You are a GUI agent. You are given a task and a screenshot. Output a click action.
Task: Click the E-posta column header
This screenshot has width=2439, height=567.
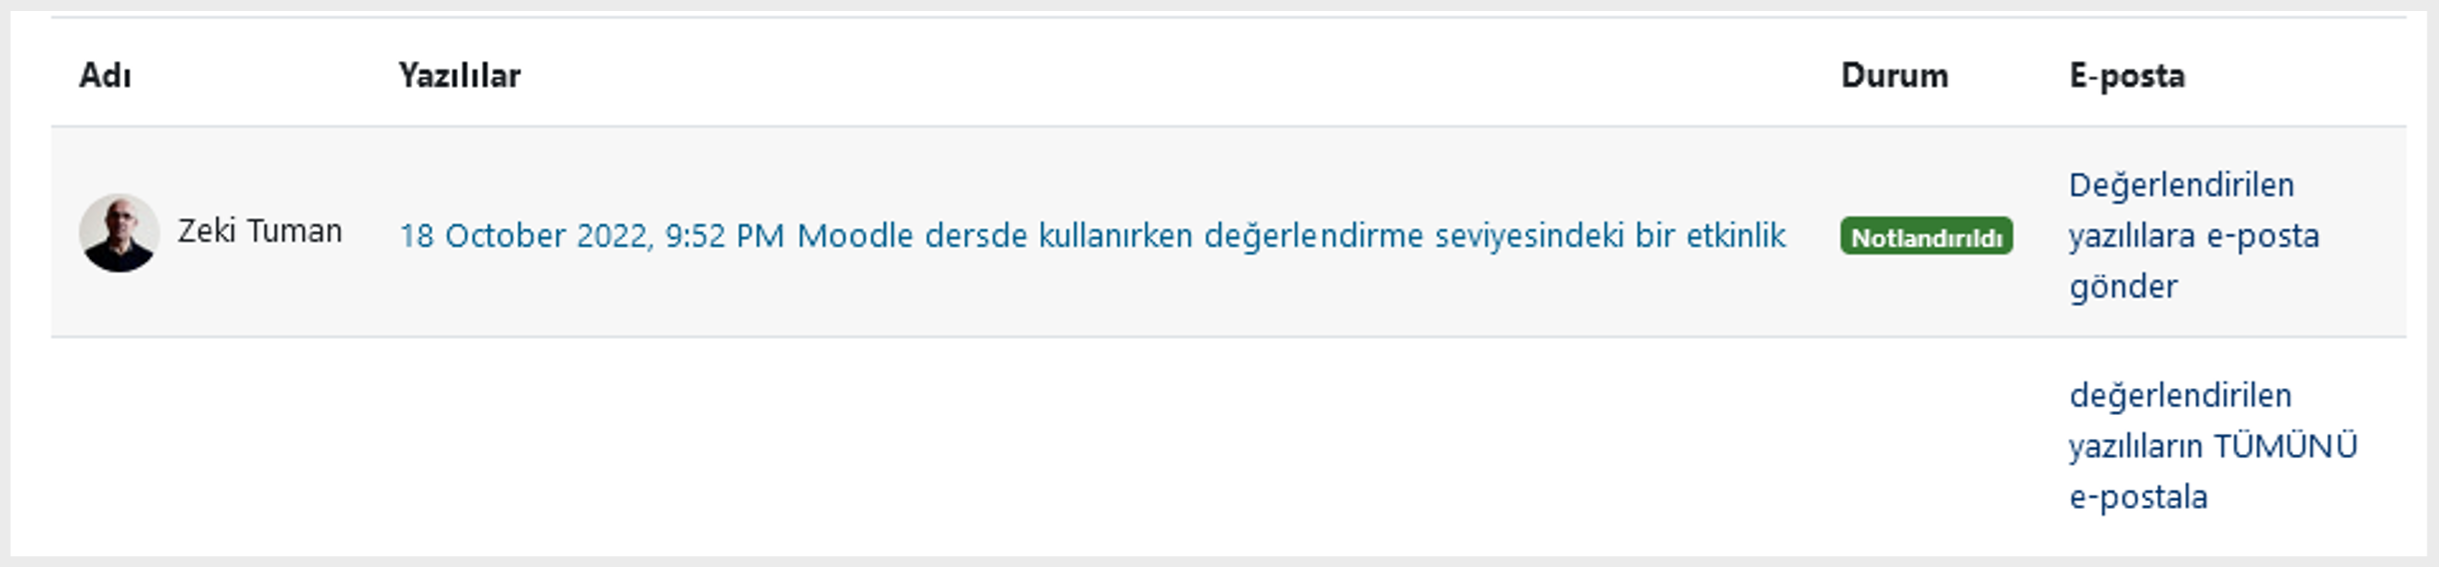(2127, 76)
